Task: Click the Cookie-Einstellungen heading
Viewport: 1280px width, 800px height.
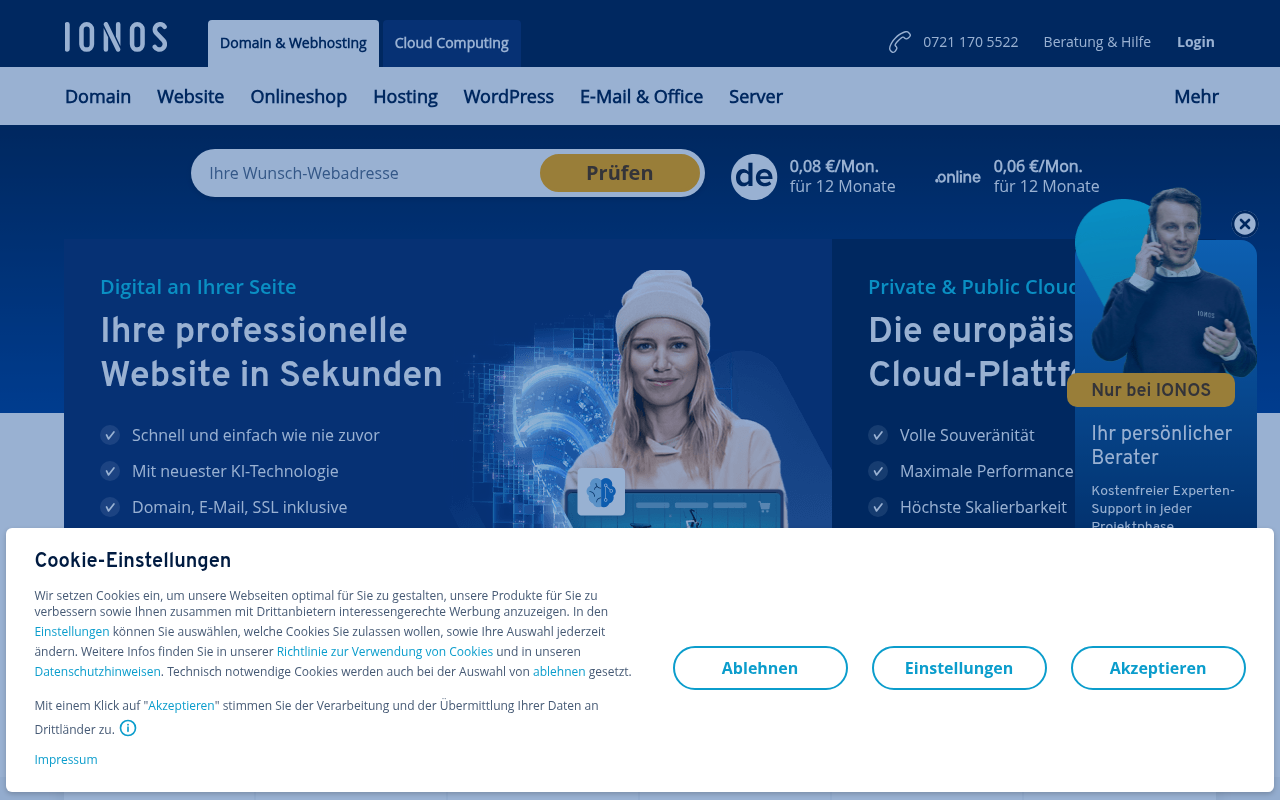Action: point(133,560)
